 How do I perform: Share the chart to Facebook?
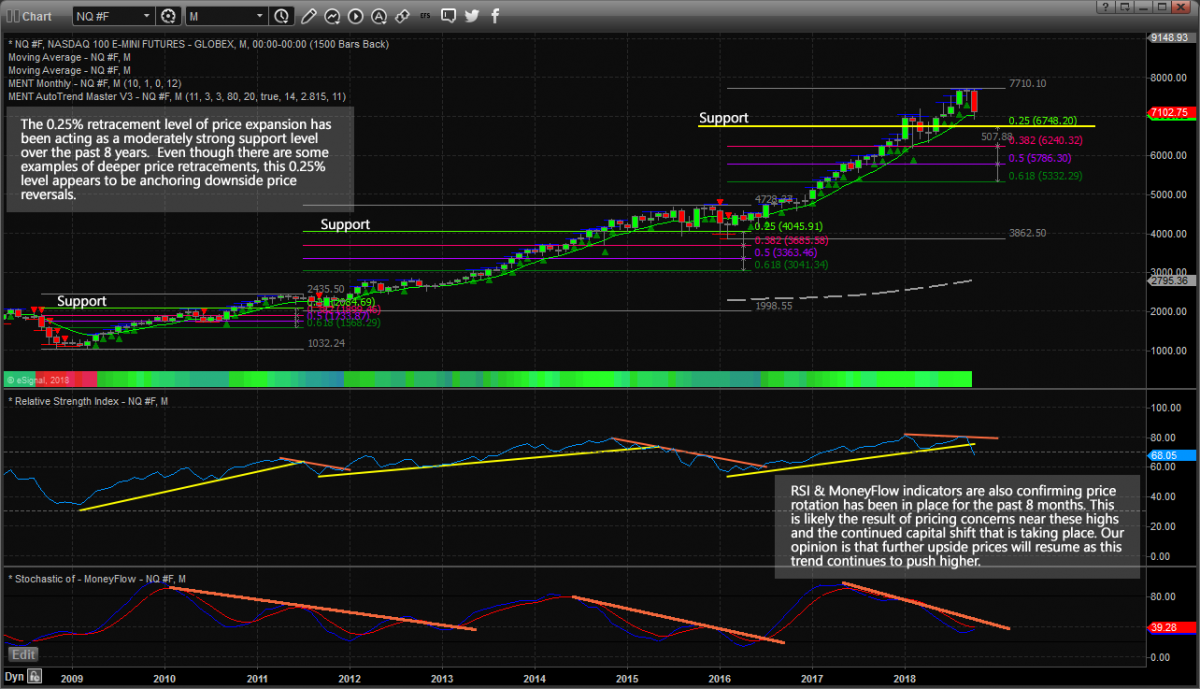(494, 16)
